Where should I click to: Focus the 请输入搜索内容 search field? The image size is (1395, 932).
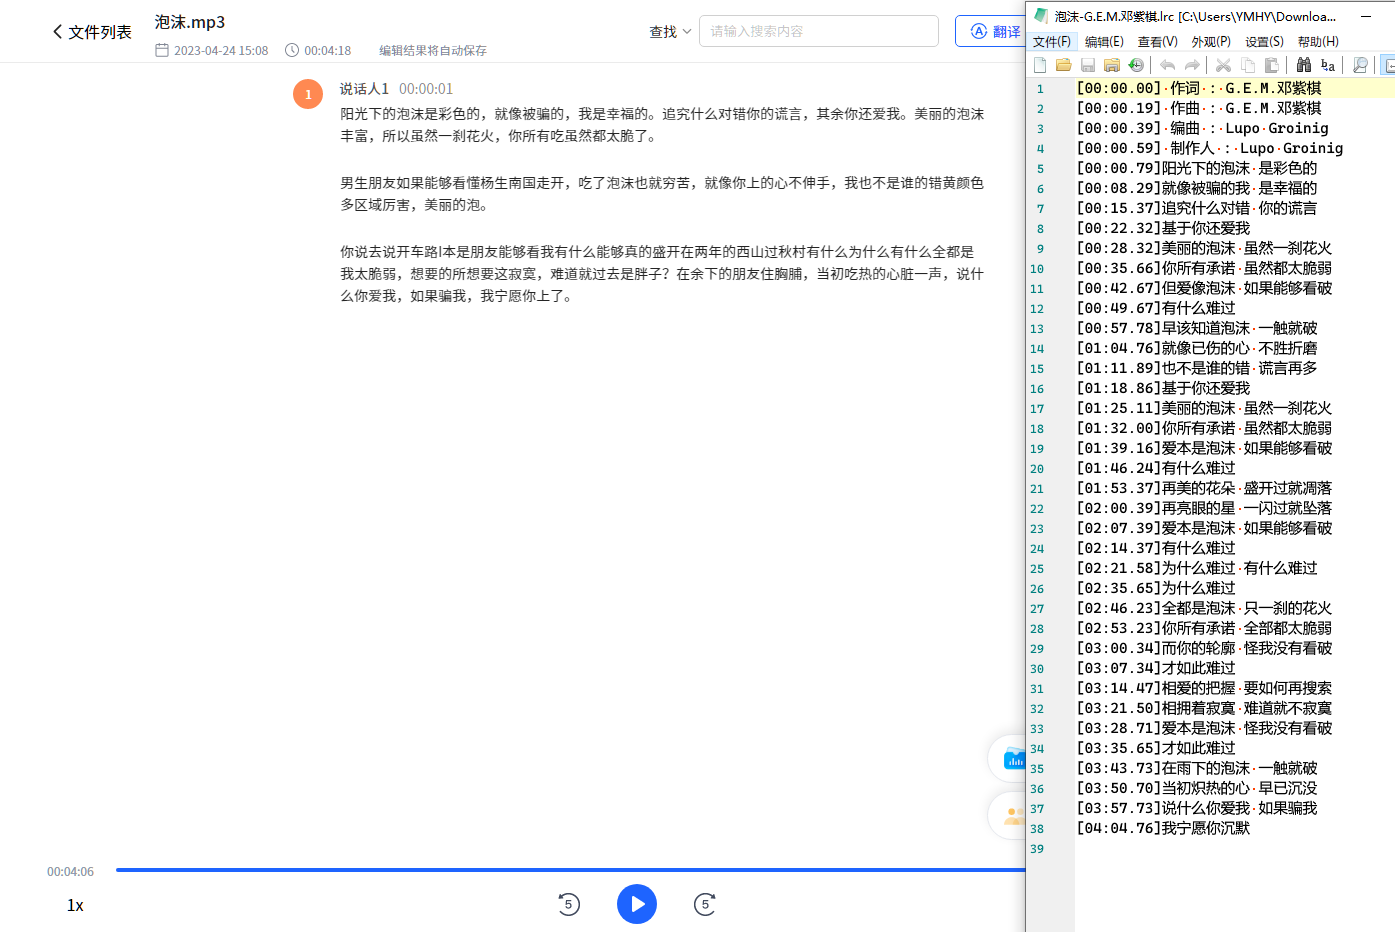(819, 31)
